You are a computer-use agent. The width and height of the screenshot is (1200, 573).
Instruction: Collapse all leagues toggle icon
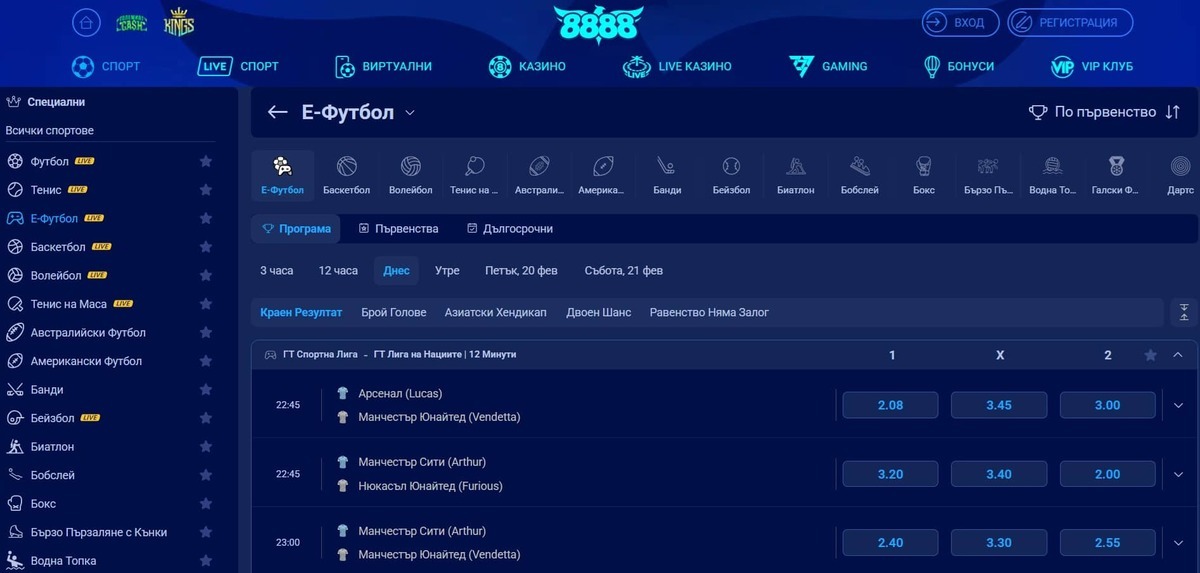(1183, 313)
